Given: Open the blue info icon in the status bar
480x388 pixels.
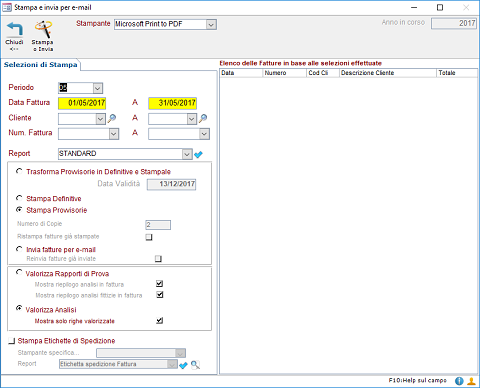Looking at the screenshot, I should [x=459, y=381].
